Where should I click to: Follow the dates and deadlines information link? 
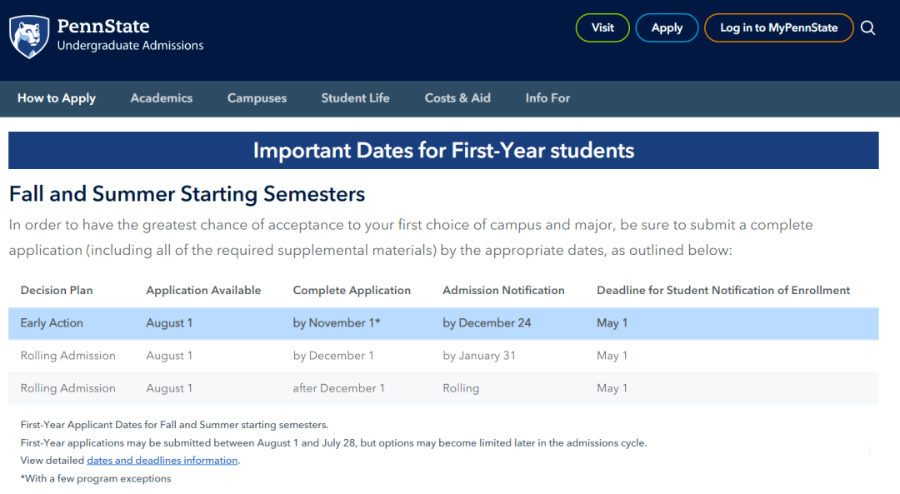(x=162, y=460)
